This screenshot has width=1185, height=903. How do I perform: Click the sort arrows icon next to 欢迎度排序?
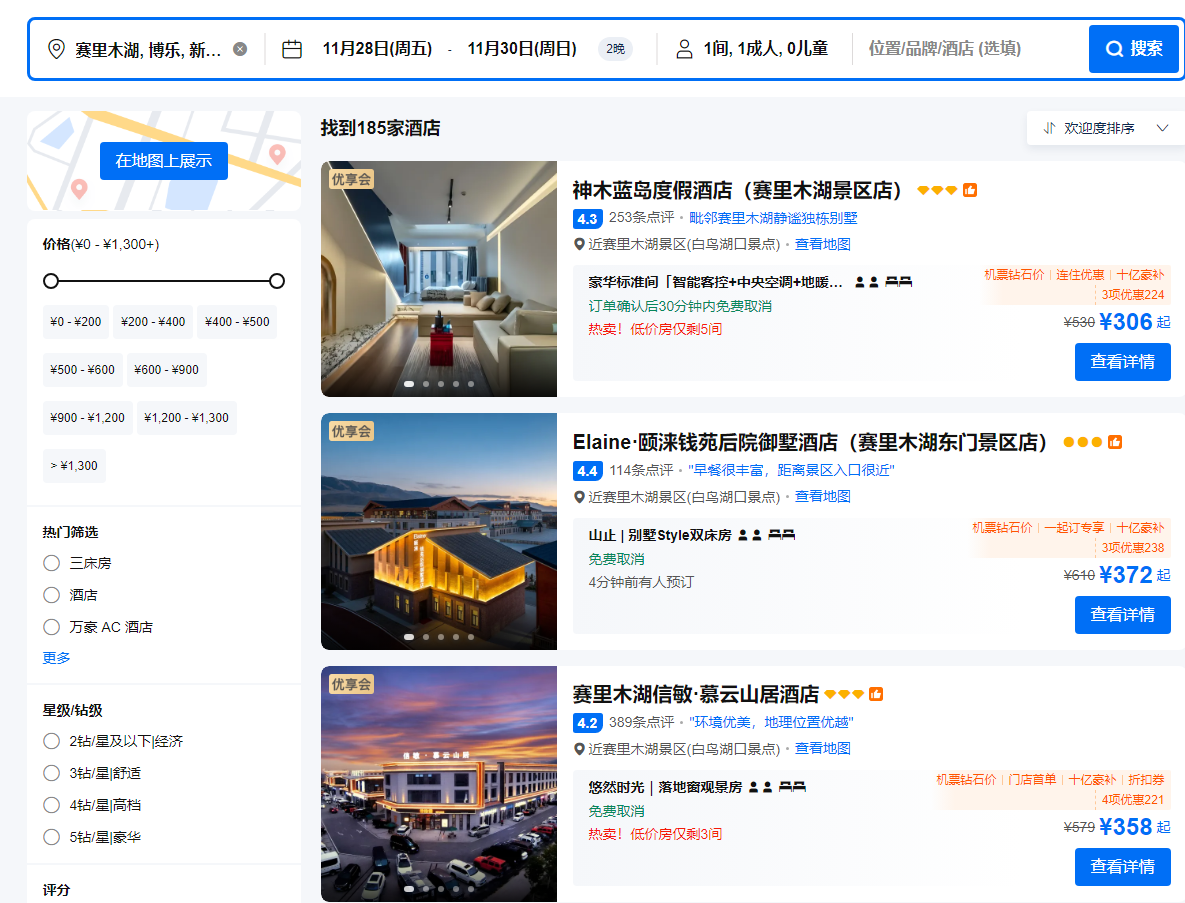coord(1049,128)
